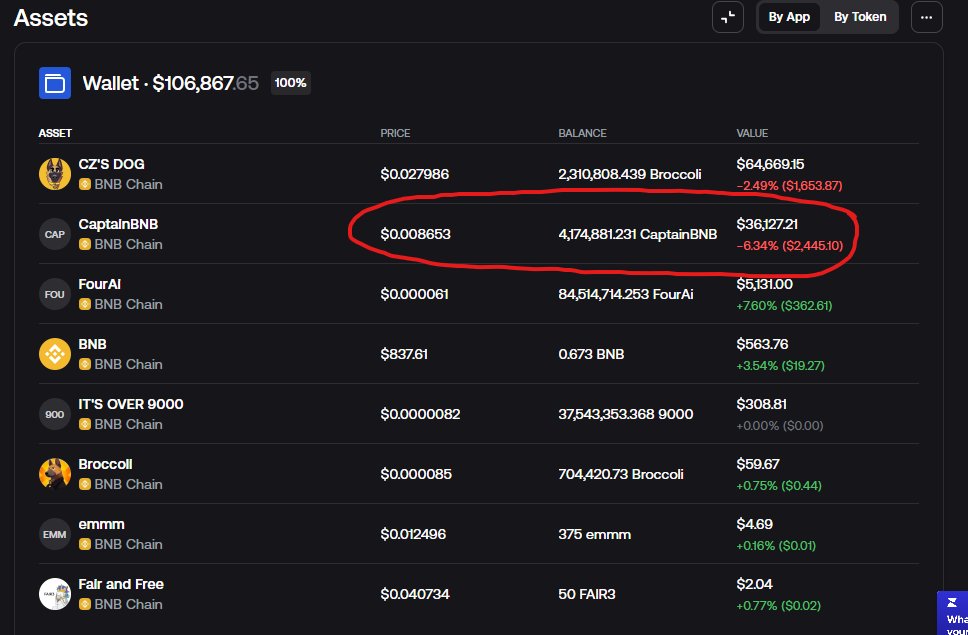Click the blue Wallet icon

55,83
